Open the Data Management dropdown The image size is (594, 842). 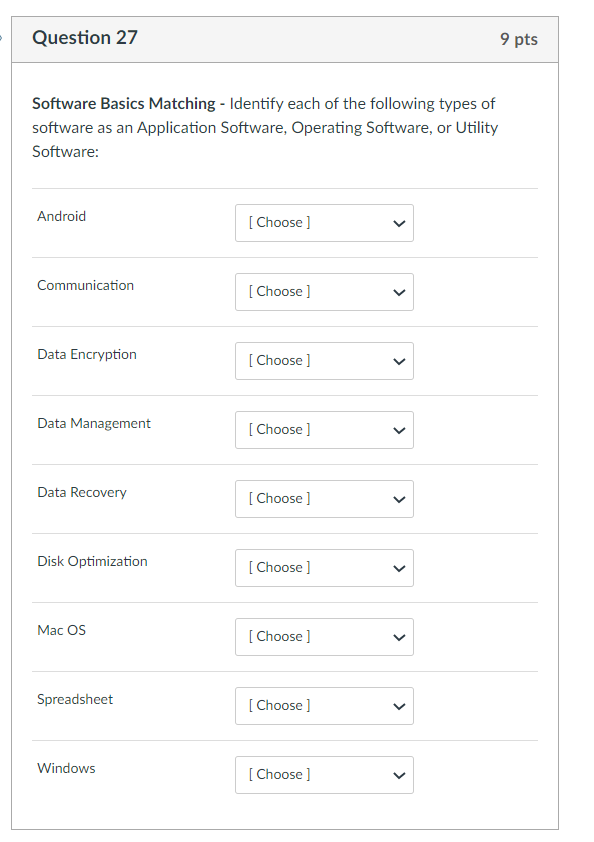[324, 429]
